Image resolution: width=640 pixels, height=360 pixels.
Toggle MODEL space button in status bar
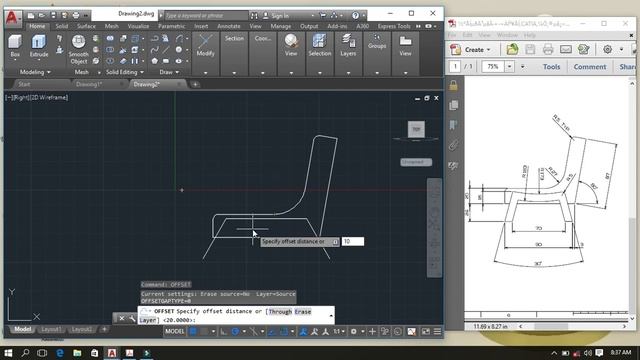tap(175, 331)
